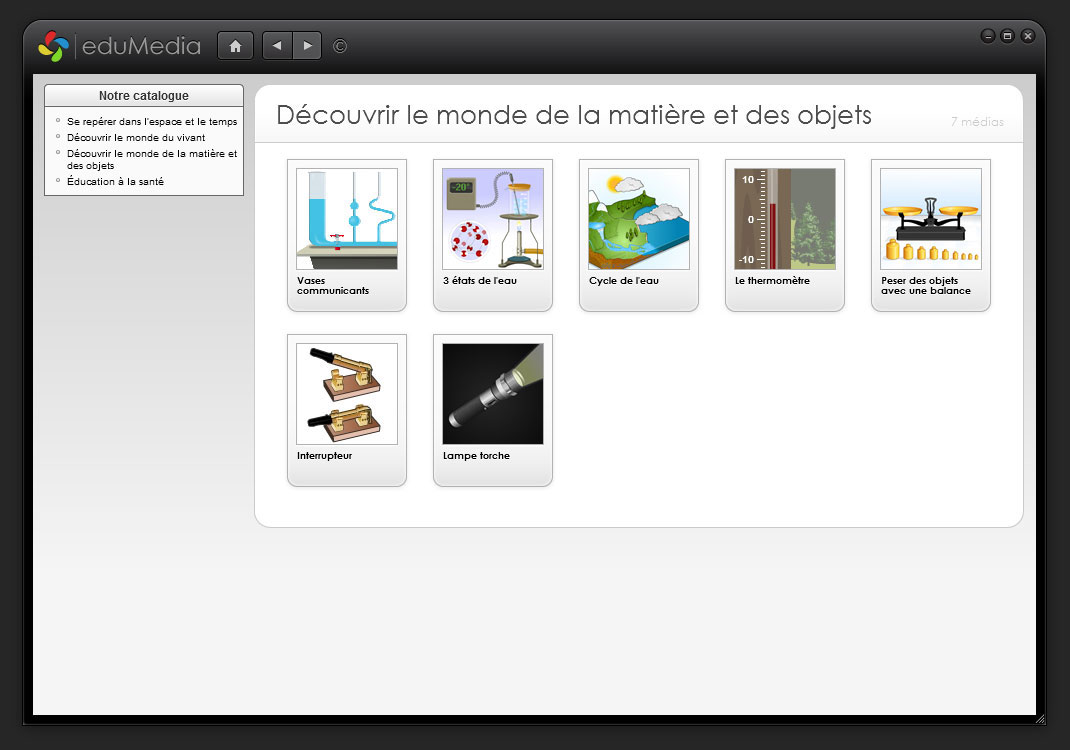The width and height of the screenshot is (1070, 750).
Task: Open 'Éducation à la santé' category
Action: click(x=115, y=181)
